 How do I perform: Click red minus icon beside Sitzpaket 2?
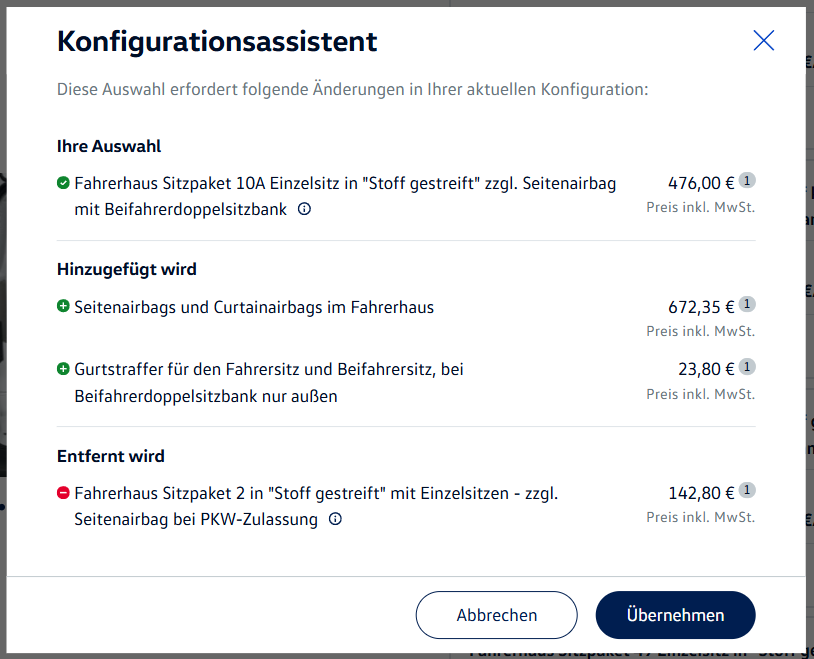click(63, 493)
